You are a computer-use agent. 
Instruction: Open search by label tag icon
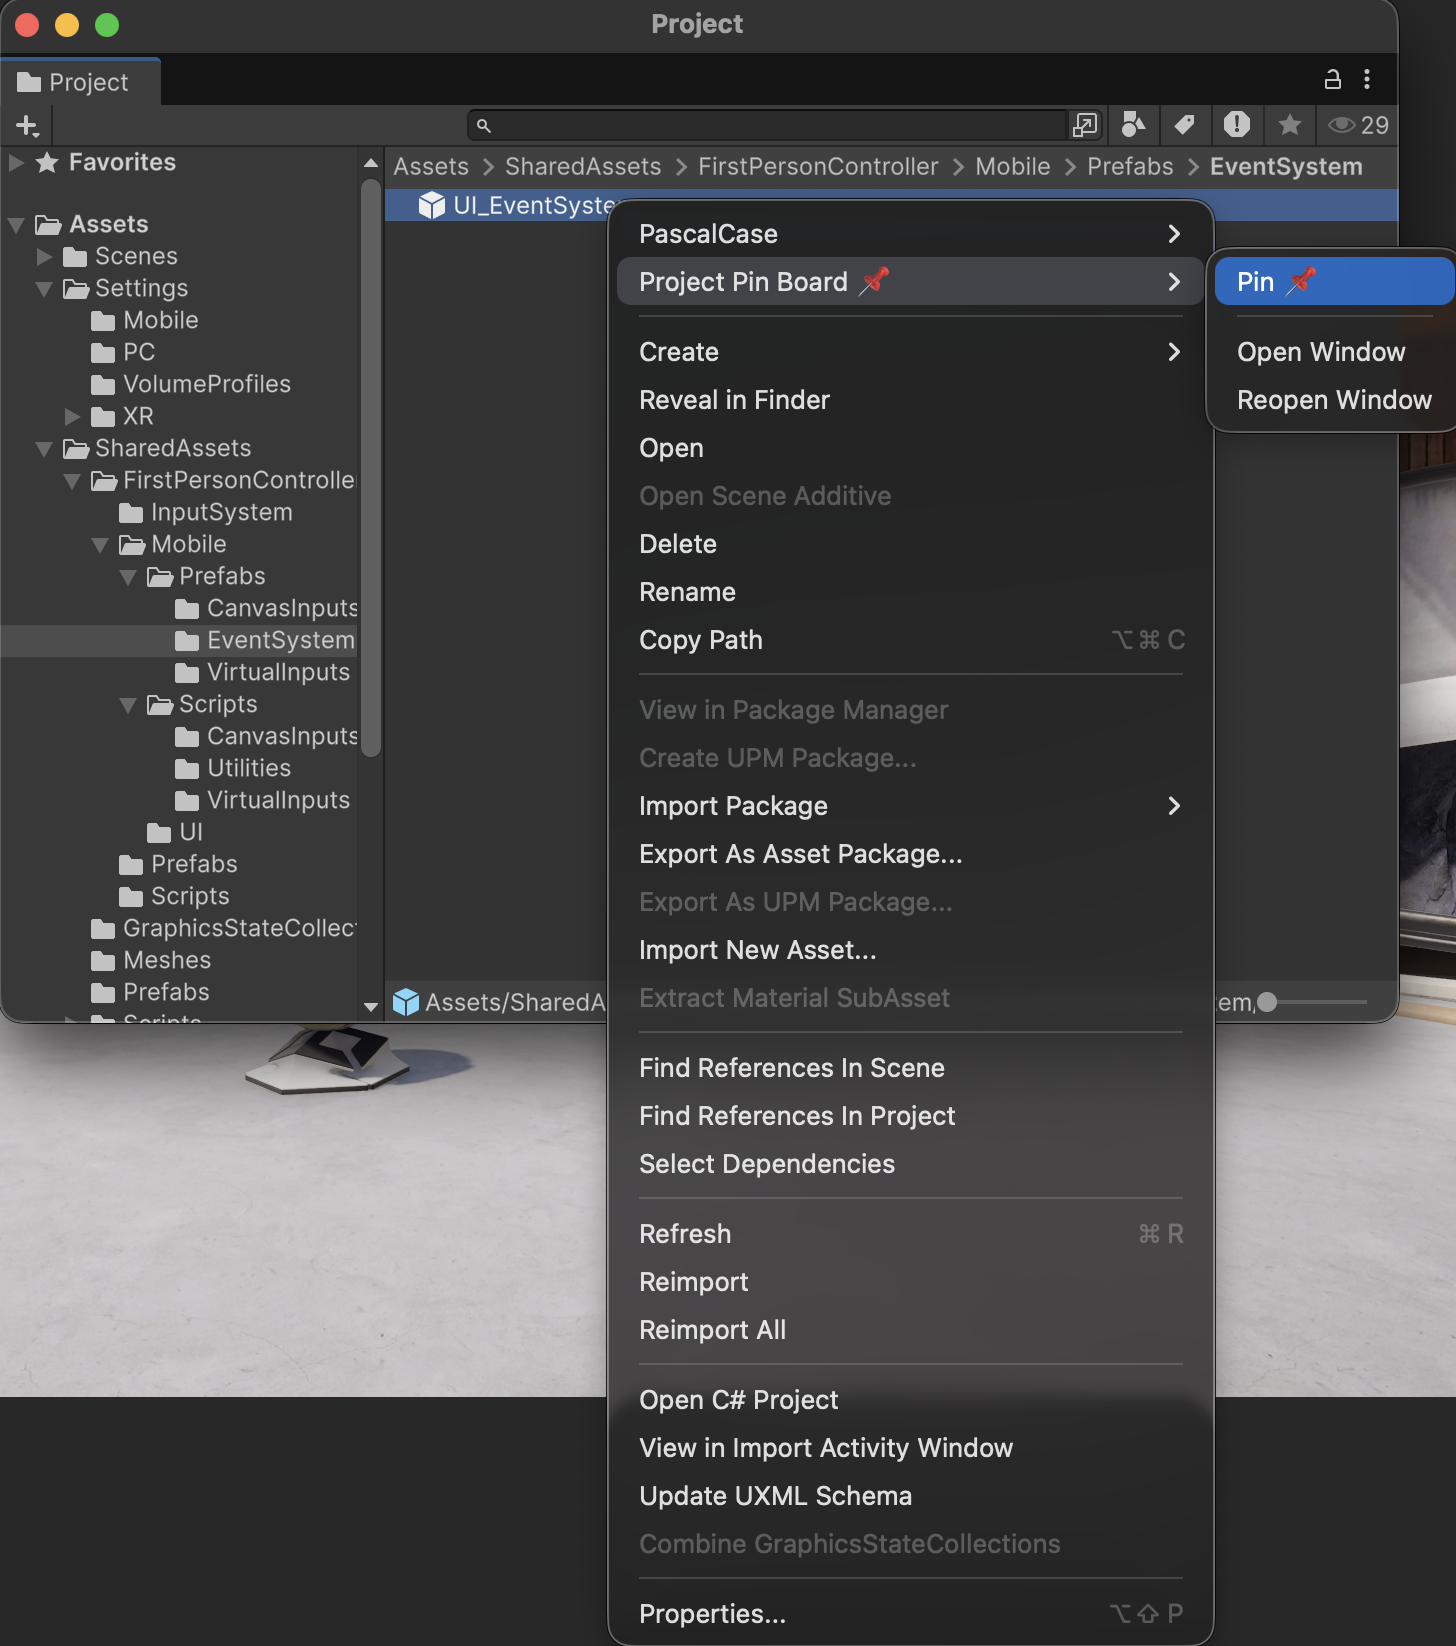click(x=1185, y=125)
